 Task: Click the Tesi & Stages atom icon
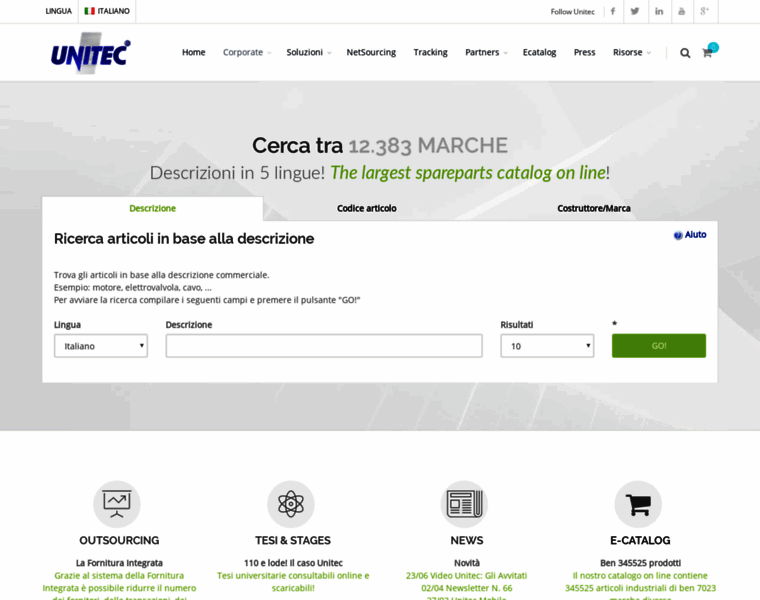[291, 504]
